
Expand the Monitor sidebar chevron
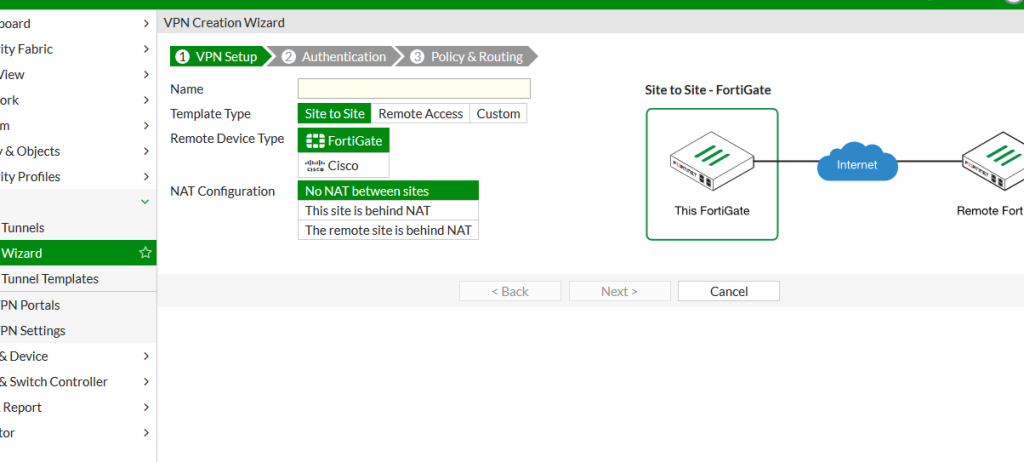146,433
